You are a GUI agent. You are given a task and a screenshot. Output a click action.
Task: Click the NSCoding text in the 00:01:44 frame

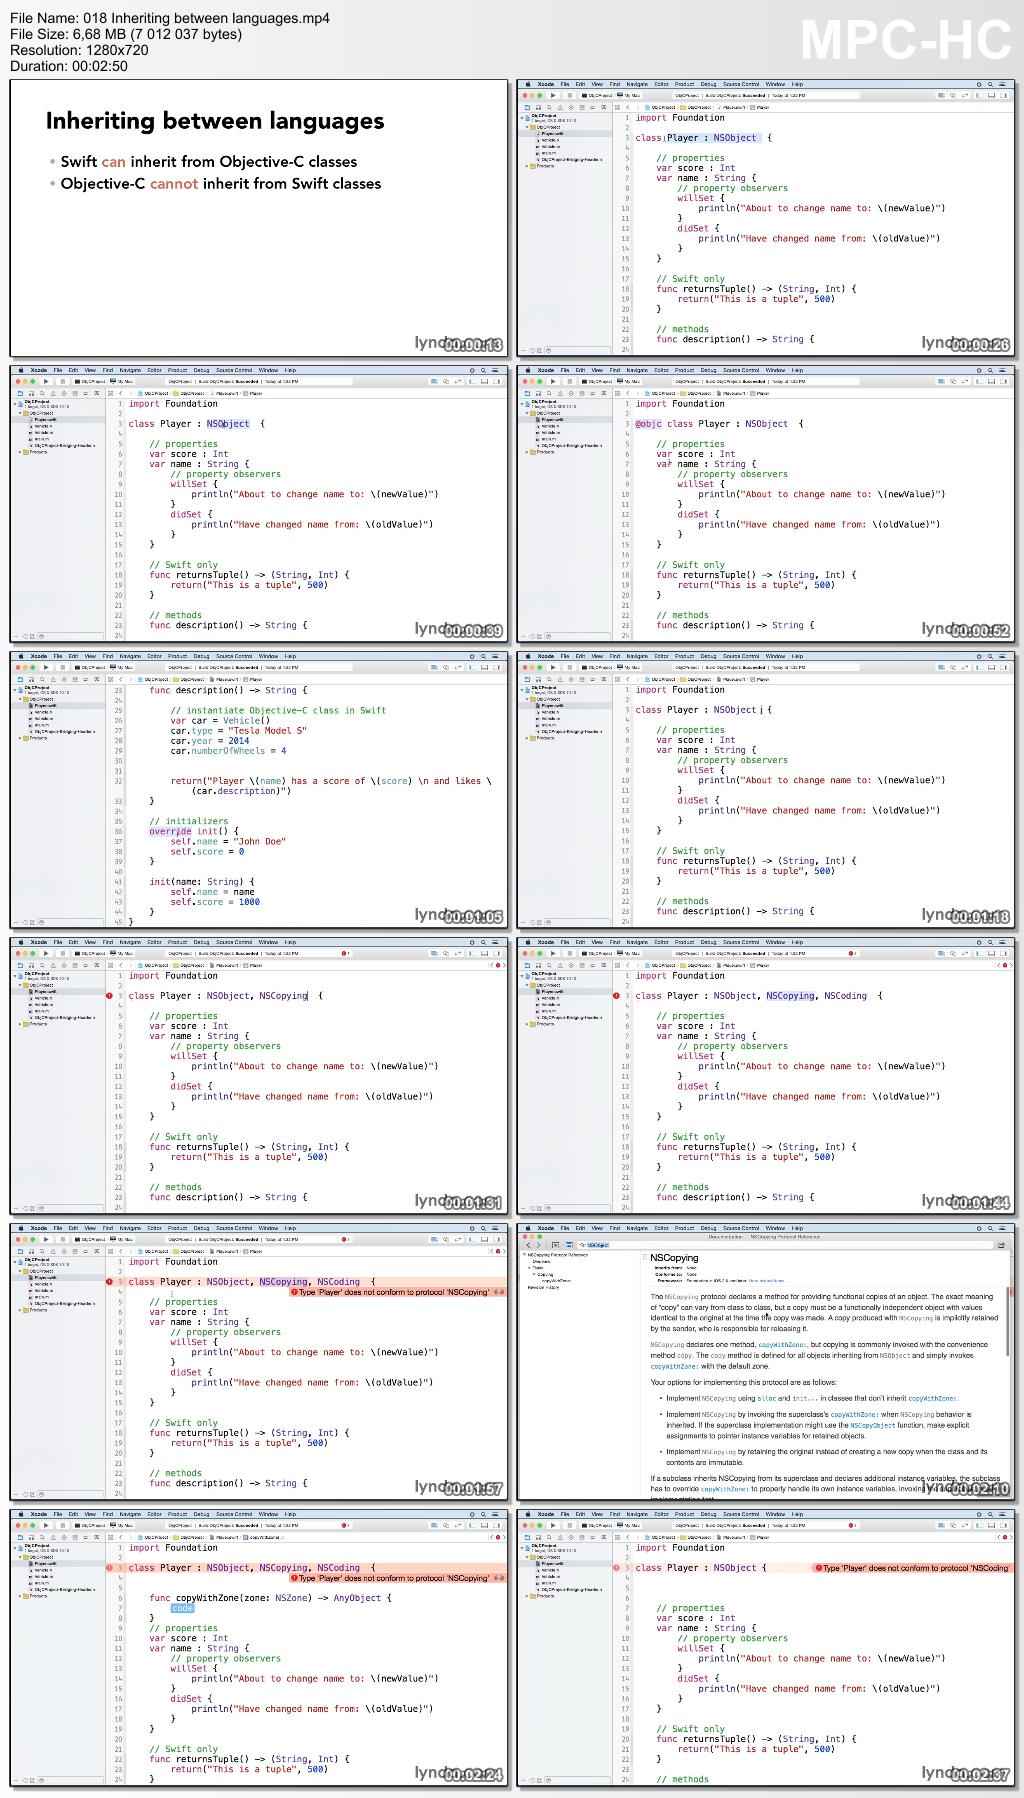[x=845, y=996]
